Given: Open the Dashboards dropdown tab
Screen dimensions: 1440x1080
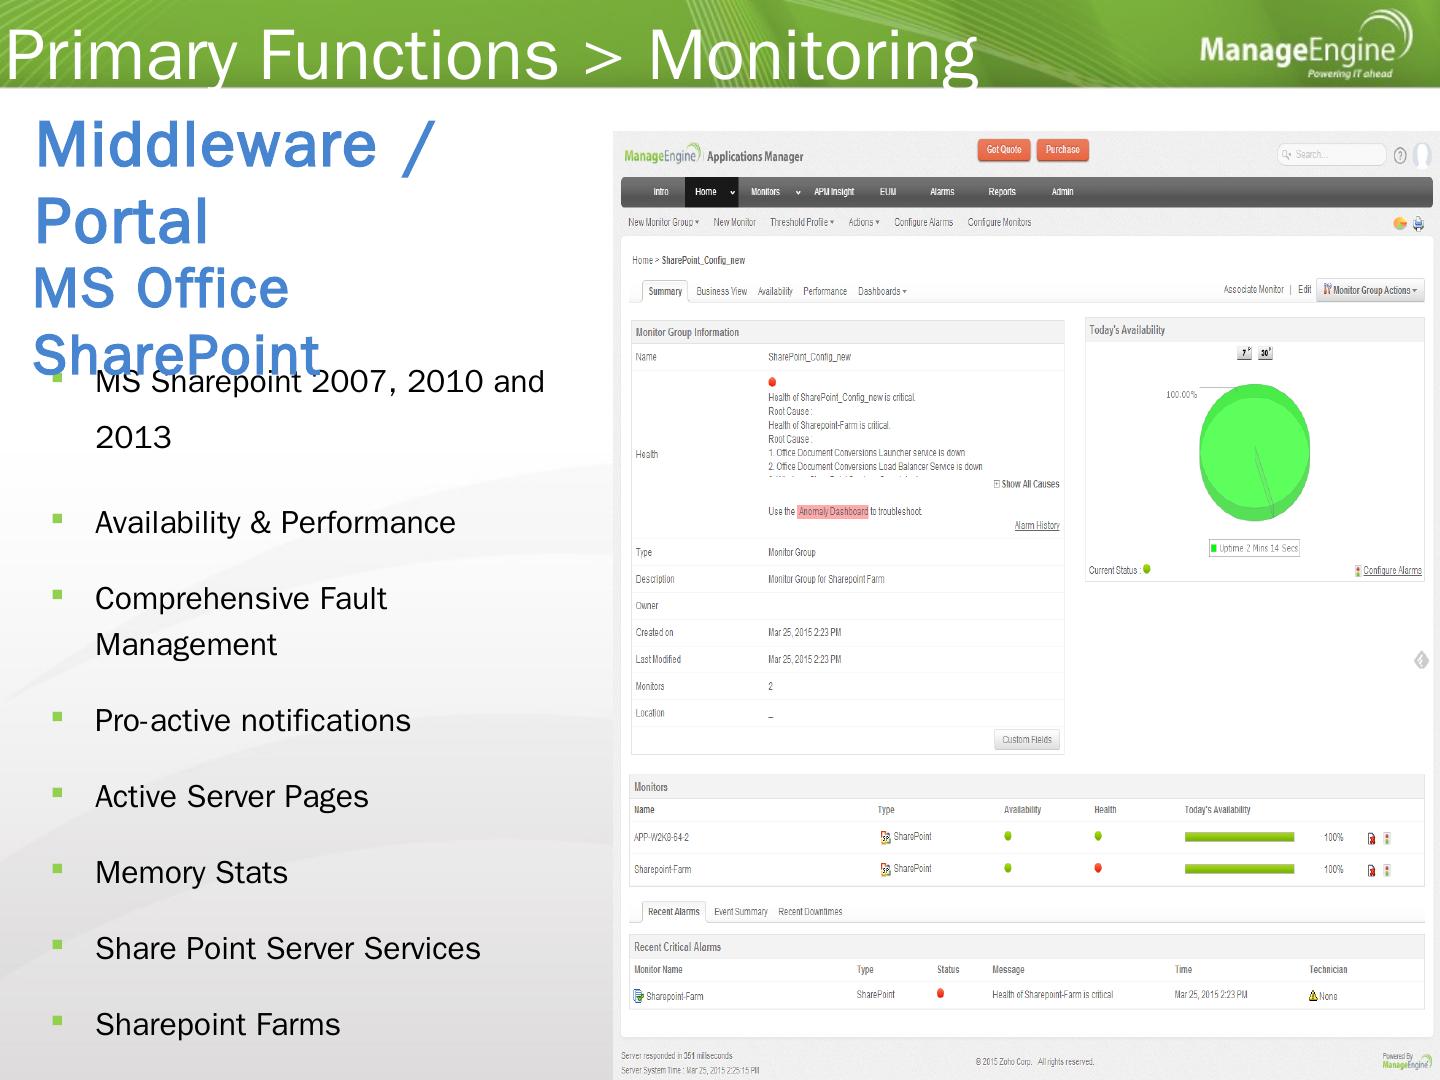Looking at the screenshot, I should point(882,292).
